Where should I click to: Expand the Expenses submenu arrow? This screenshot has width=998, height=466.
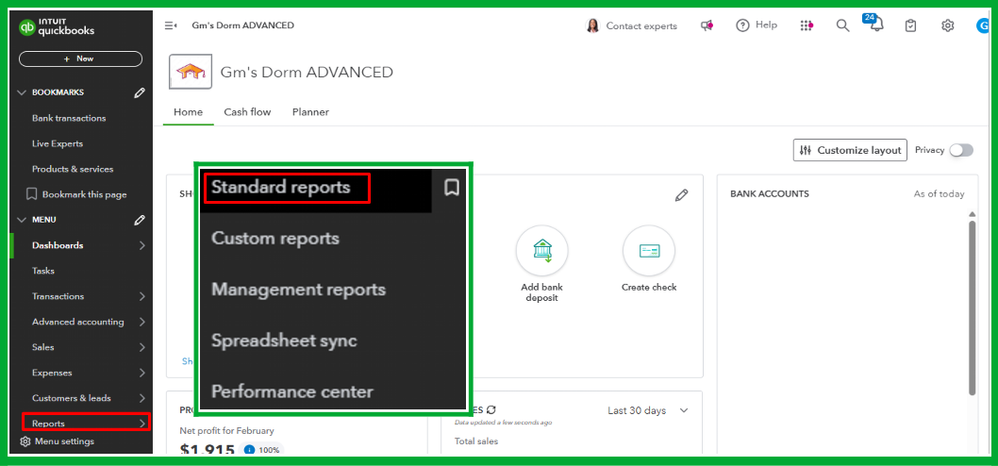(x=141, y=373)
